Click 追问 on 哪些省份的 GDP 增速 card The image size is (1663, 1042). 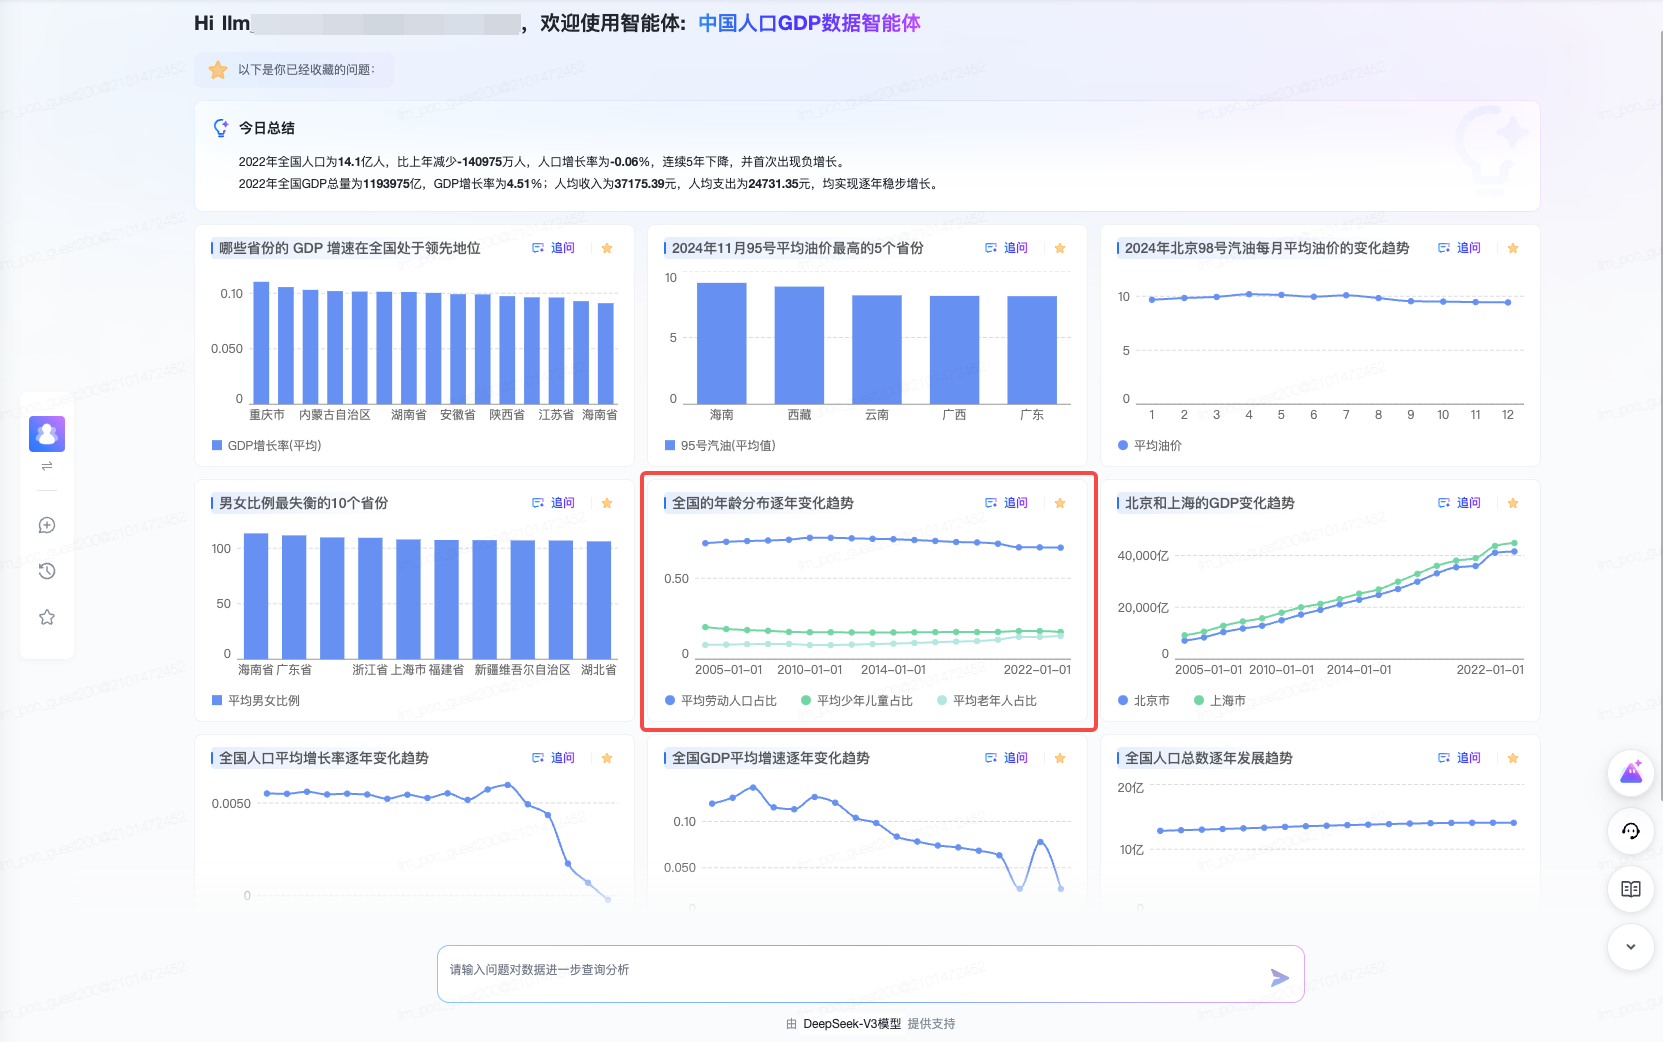pyautogui.click(x=554, y=248)
